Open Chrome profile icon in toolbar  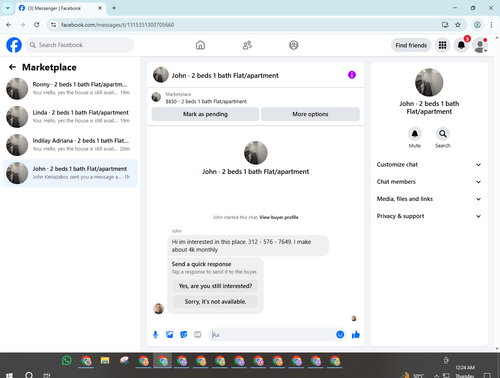(477, 25)
